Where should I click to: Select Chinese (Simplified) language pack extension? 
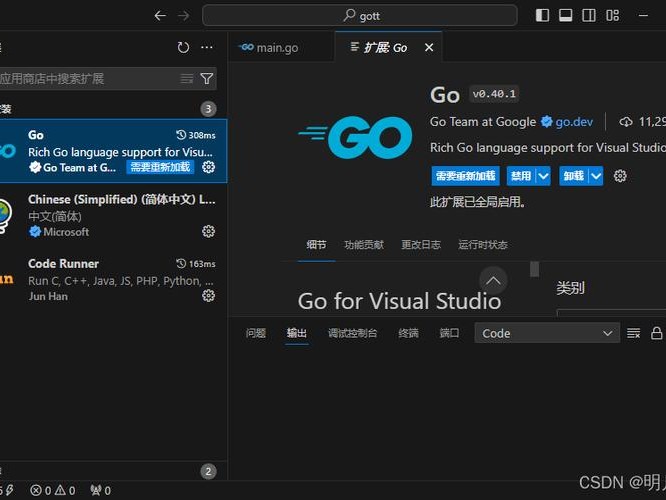(x=113, y=215)
